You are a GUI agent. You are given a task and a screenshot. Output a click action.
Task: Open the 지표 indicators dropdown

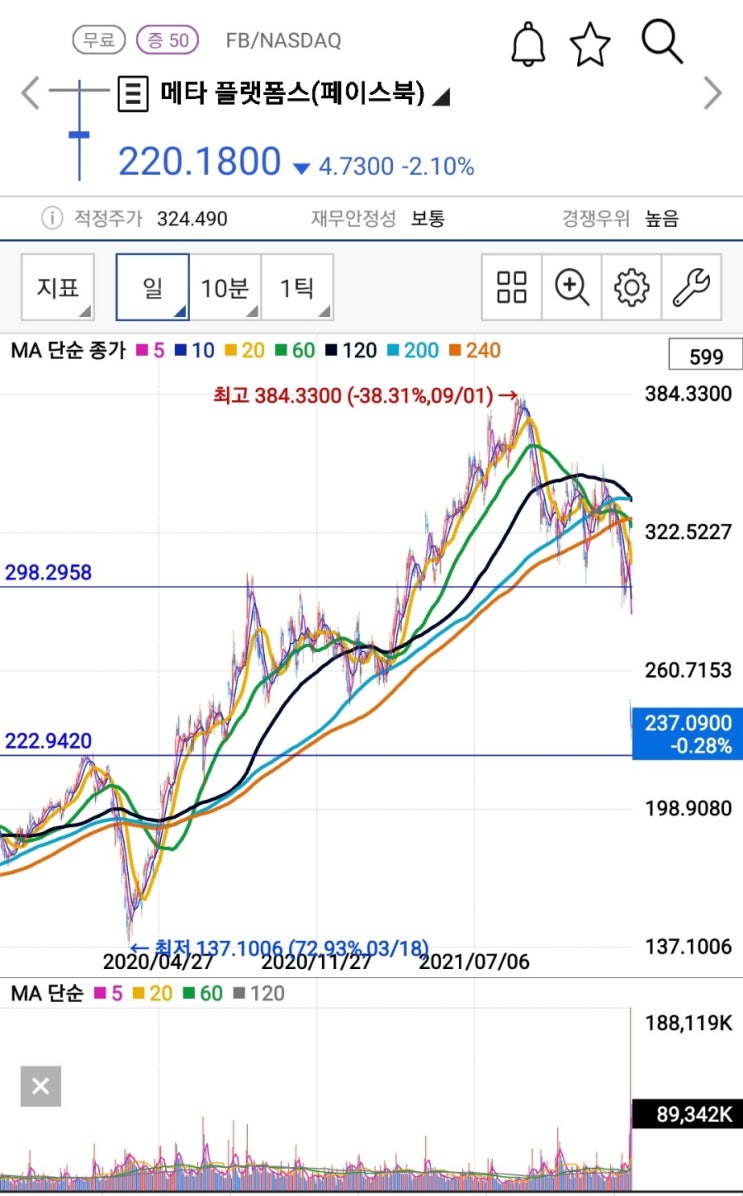58,287
